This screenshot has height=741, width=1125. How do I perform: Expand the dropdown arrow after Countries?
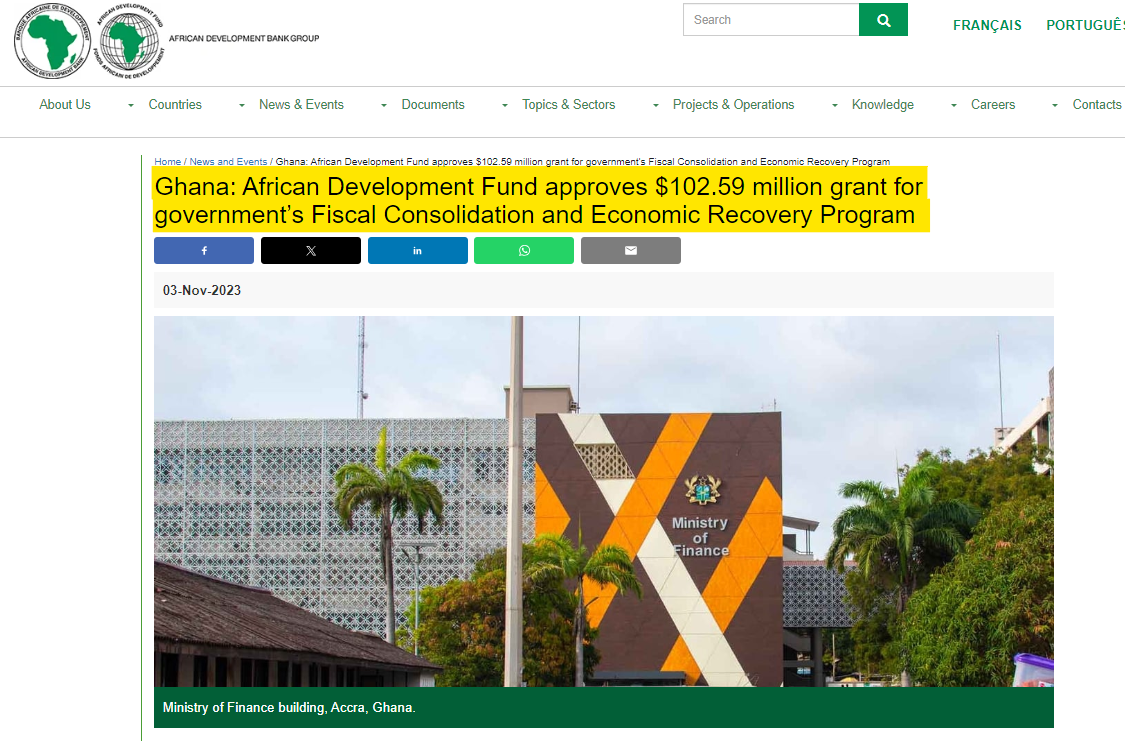point(242,106)
